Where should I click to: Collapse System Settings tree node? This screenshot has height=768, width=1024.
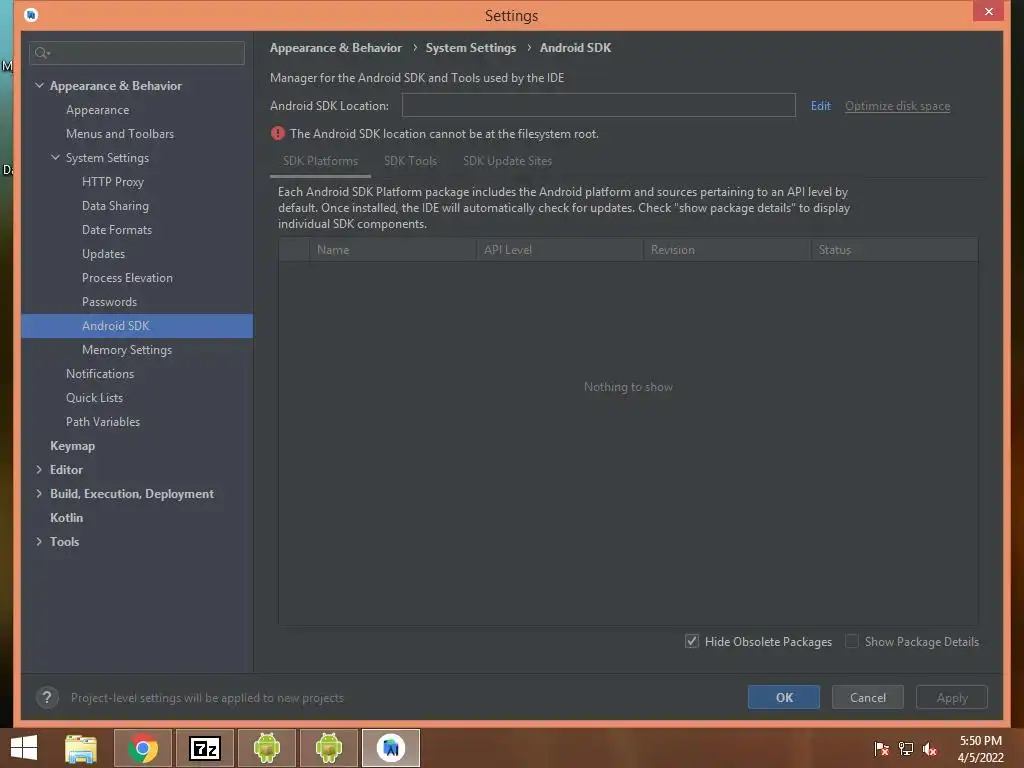(56, 157)
